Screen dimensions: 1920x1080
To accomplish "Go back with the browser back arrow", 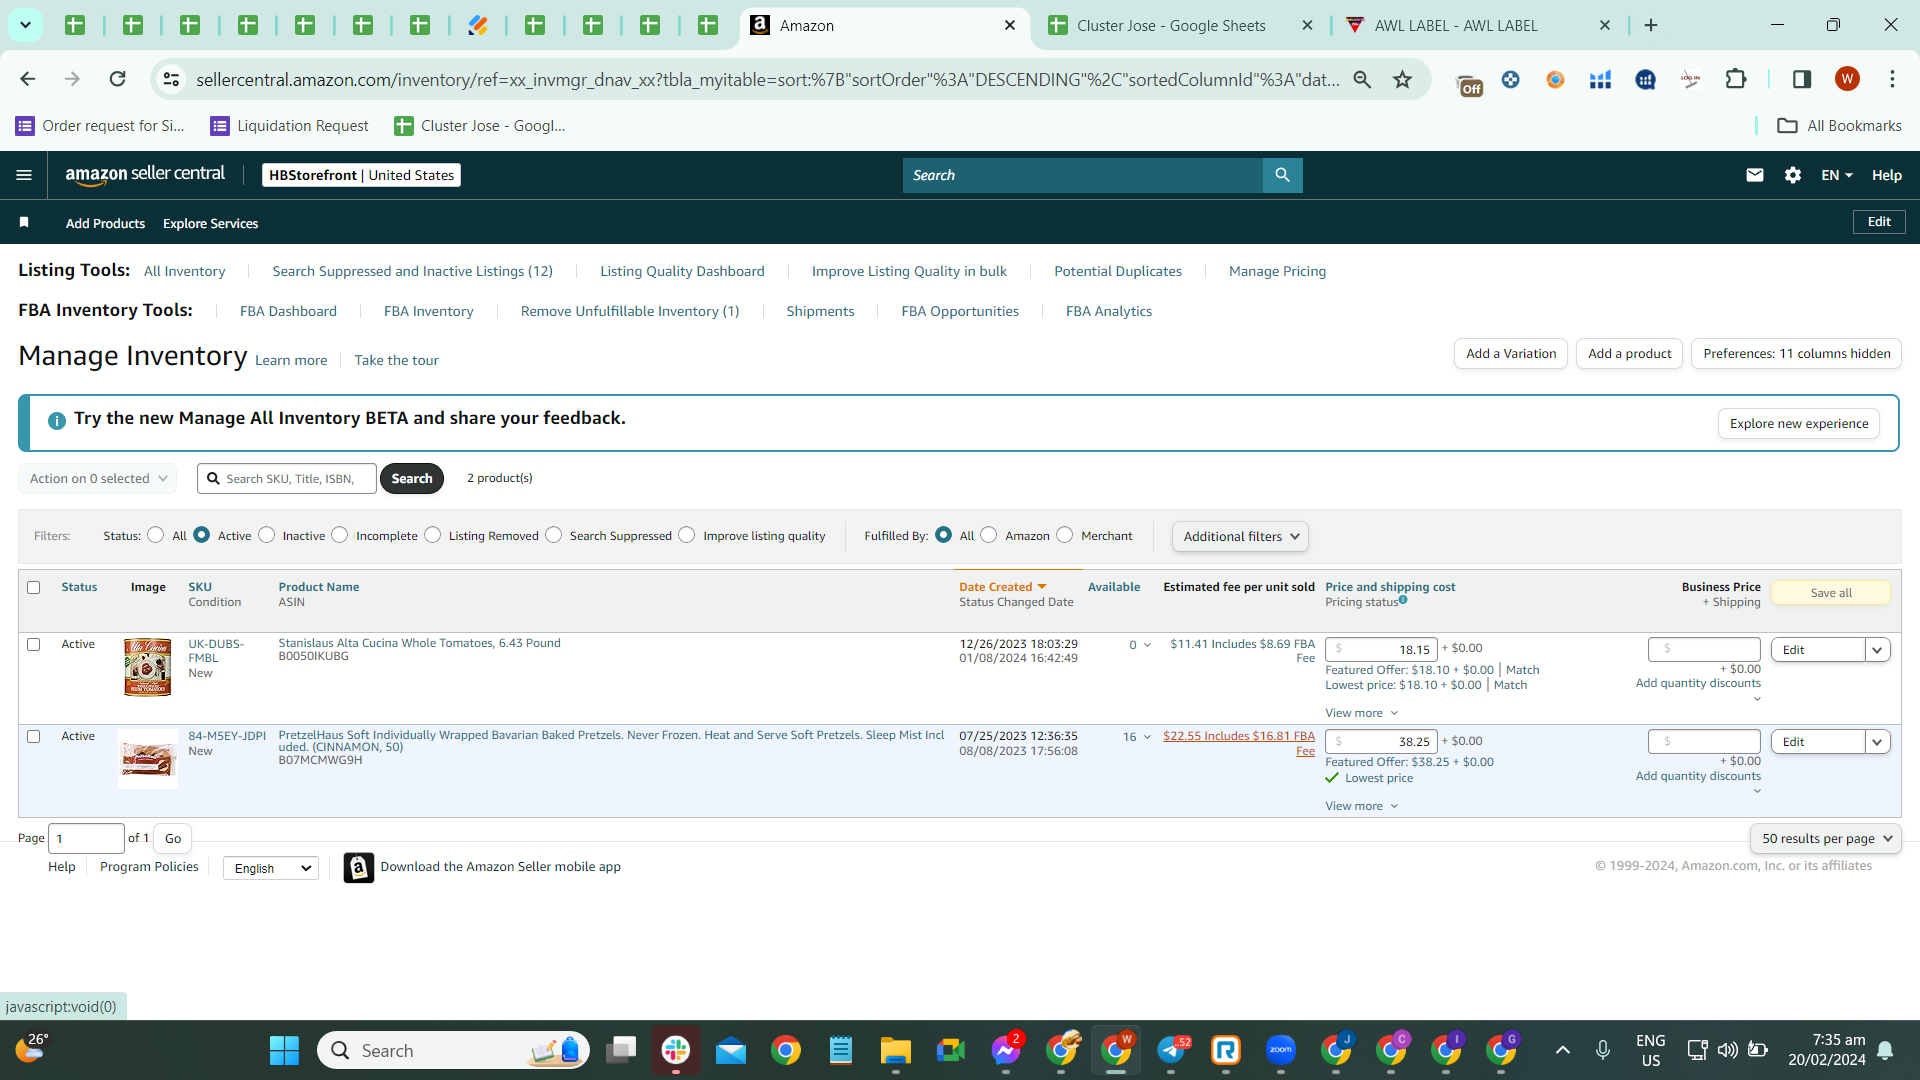I will coord(28,79).
